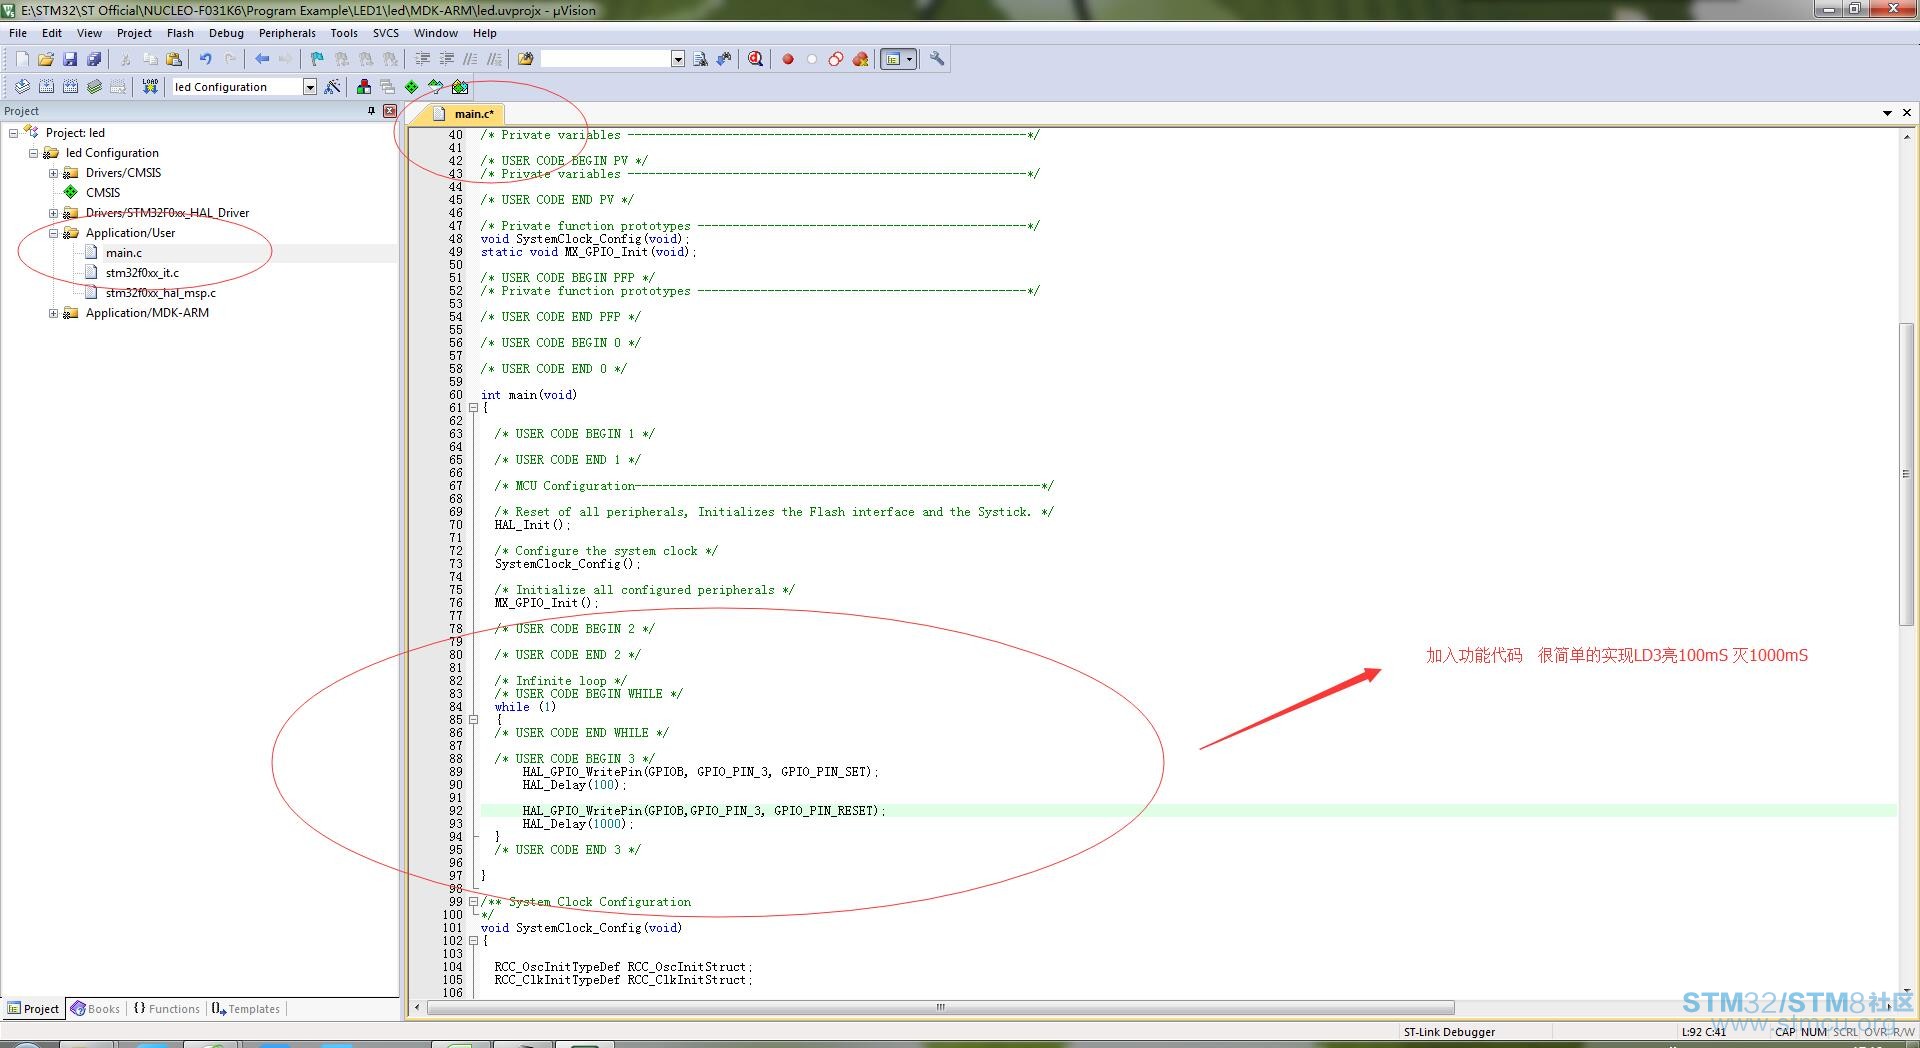Click the Disable All Breakpoints icon
Viewport: 1920px width, 1048px height.
tap(836, 59)
